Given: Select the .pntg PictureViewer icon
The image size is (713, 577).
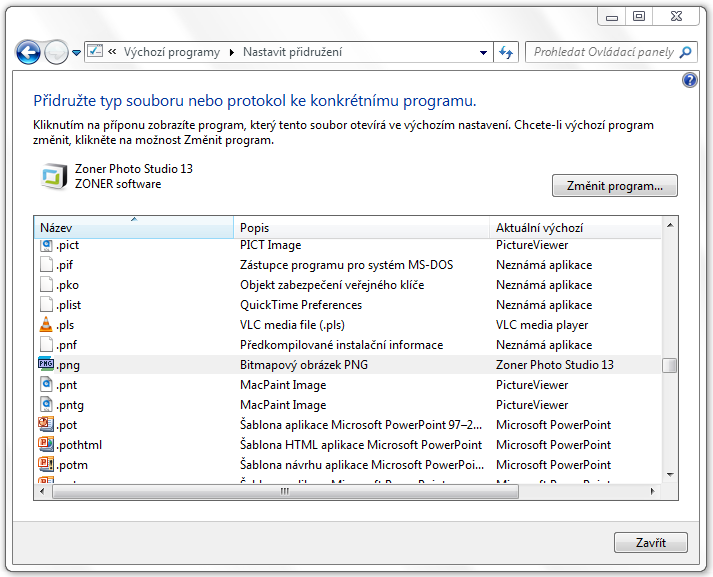Looking at the screenshot, I should pos(46,405).
